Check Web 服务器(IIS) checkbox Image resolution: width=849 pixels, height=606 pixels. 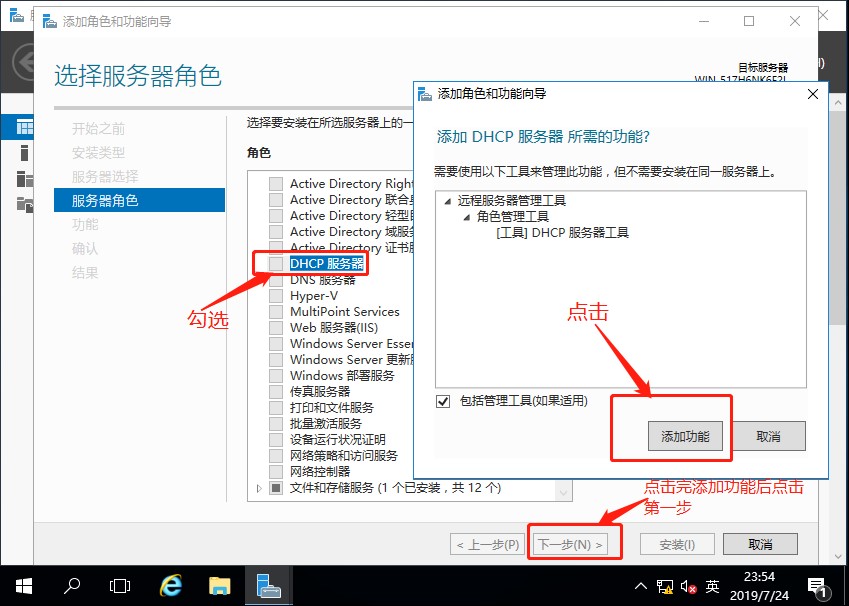click(276, 328)
